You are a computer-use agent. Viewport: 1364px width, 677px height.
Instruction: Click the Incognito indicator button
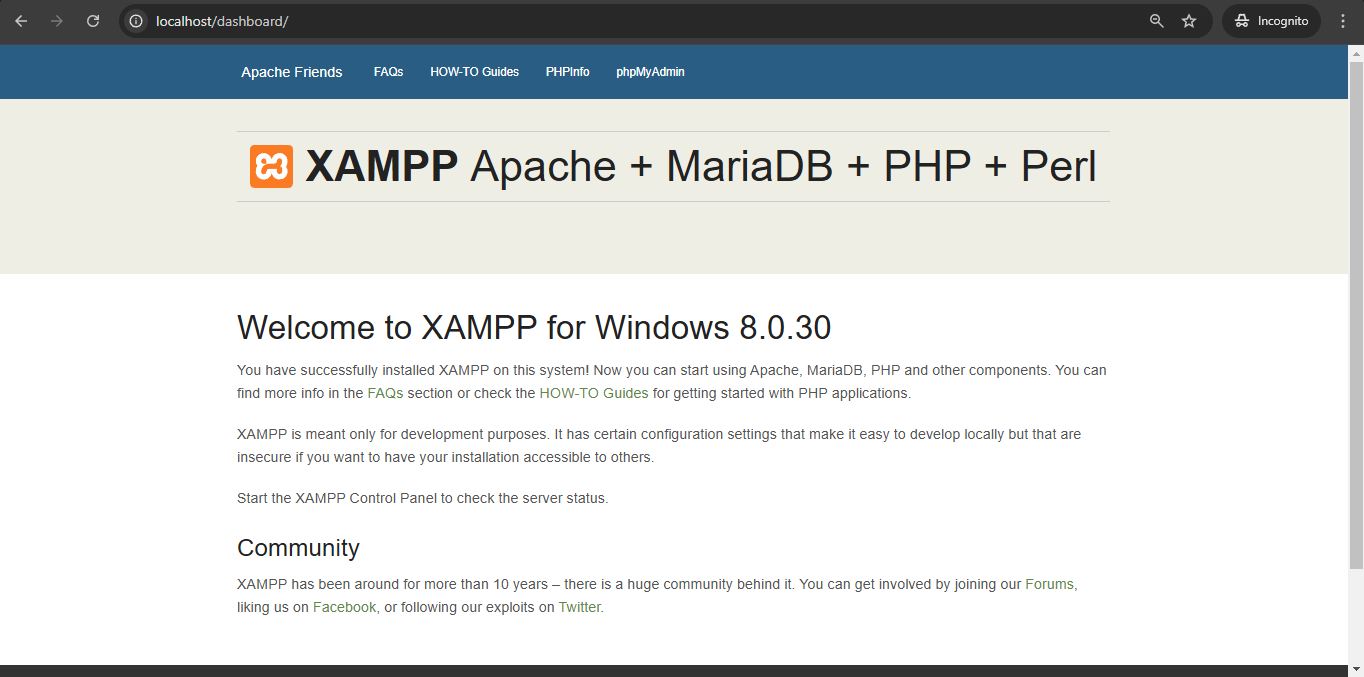1271,21
